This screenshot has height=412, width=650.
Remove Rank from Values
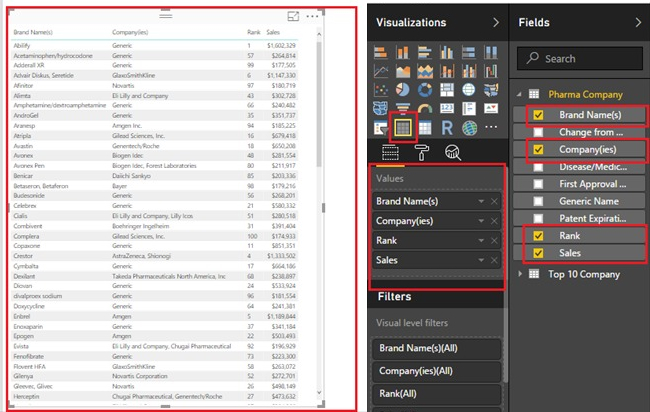coord(494,240)
